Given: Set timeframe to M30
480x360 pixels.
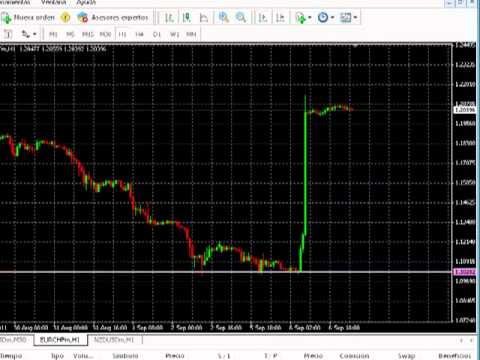Looking at the screenshot, I should pyautogui.click(x=105, y=34).
